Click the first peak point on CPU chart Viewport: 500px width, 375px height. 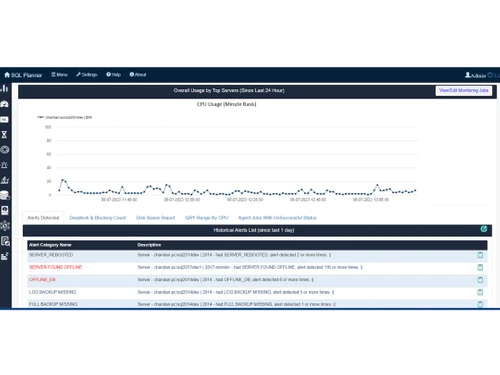pos(62,180)
